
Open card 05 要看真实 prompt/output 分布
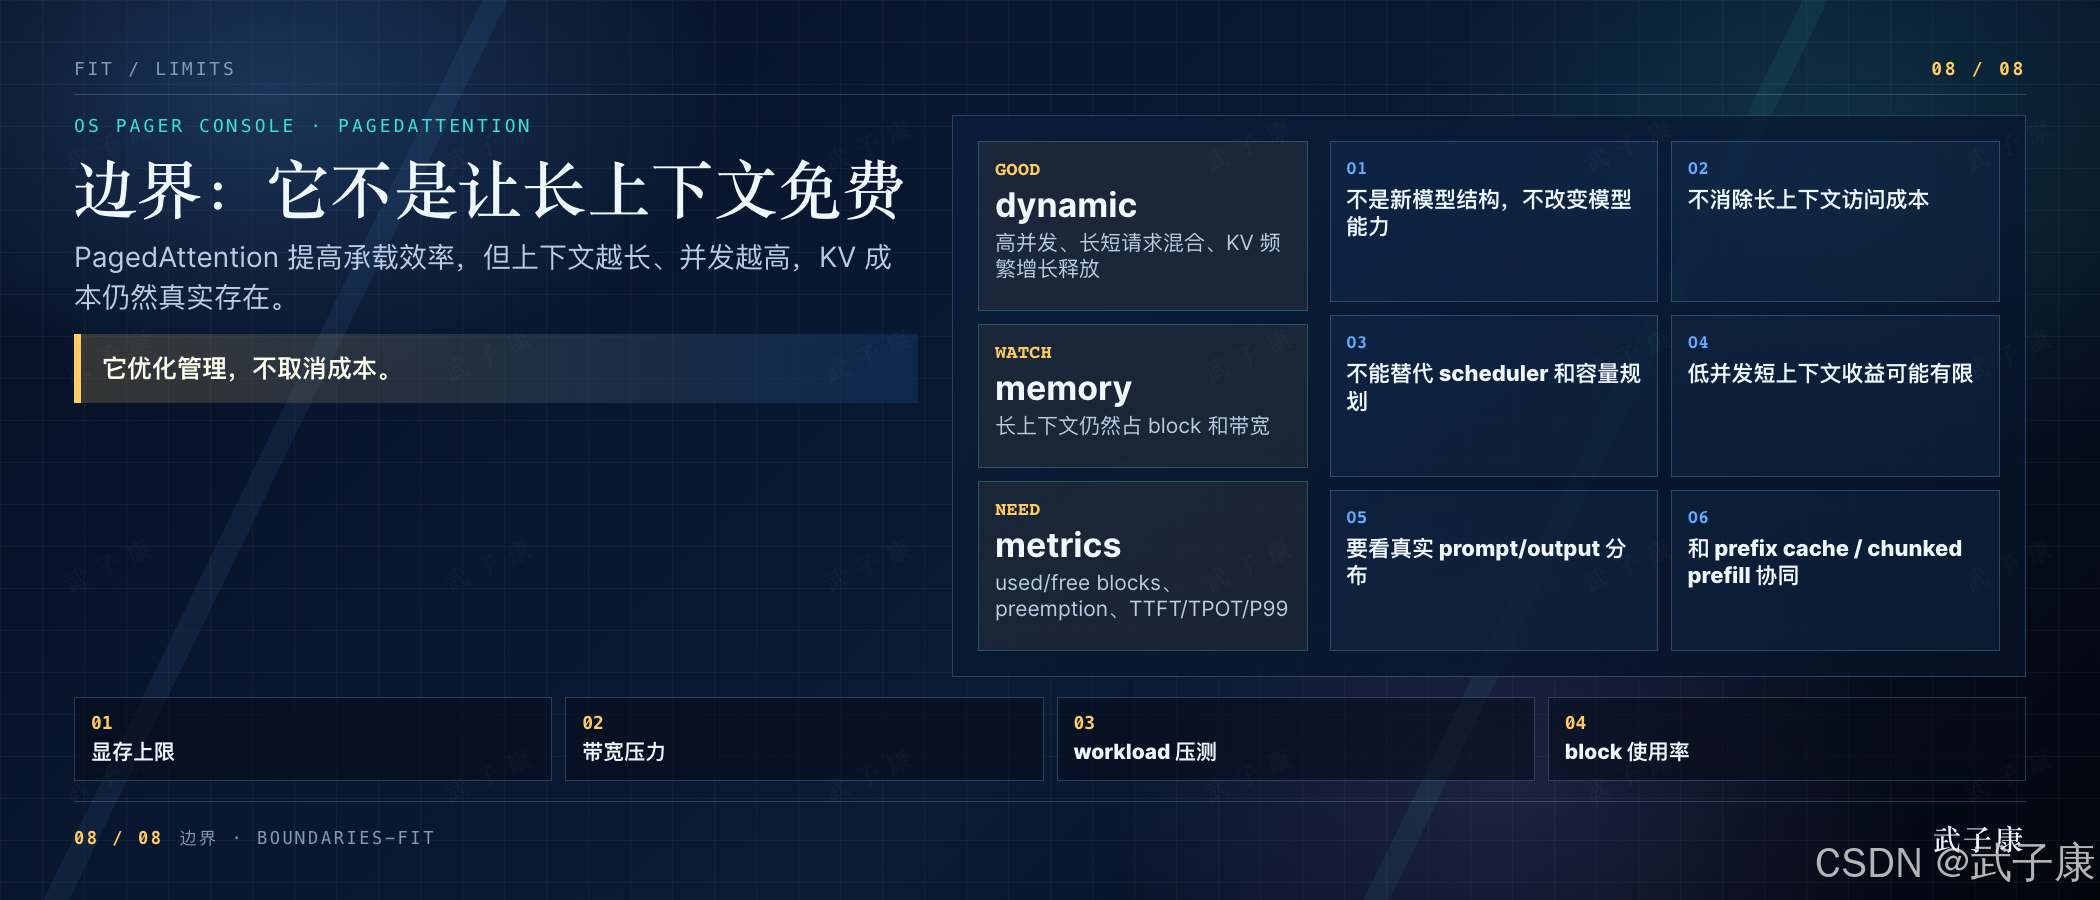[x=1493, y=570]
